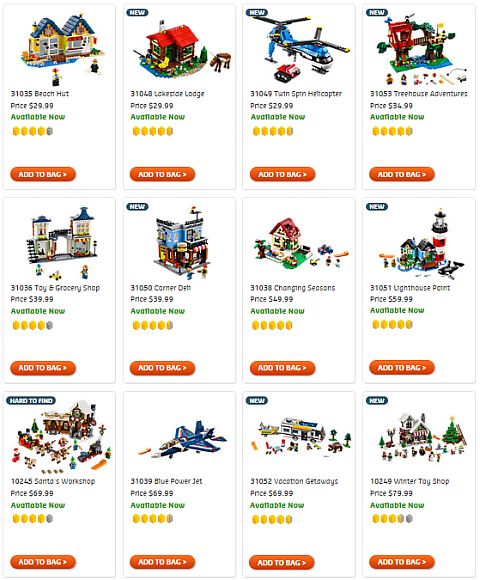Open the Beach Hut product image
Viewport: 480px width, 580px height.
(62, 48)
